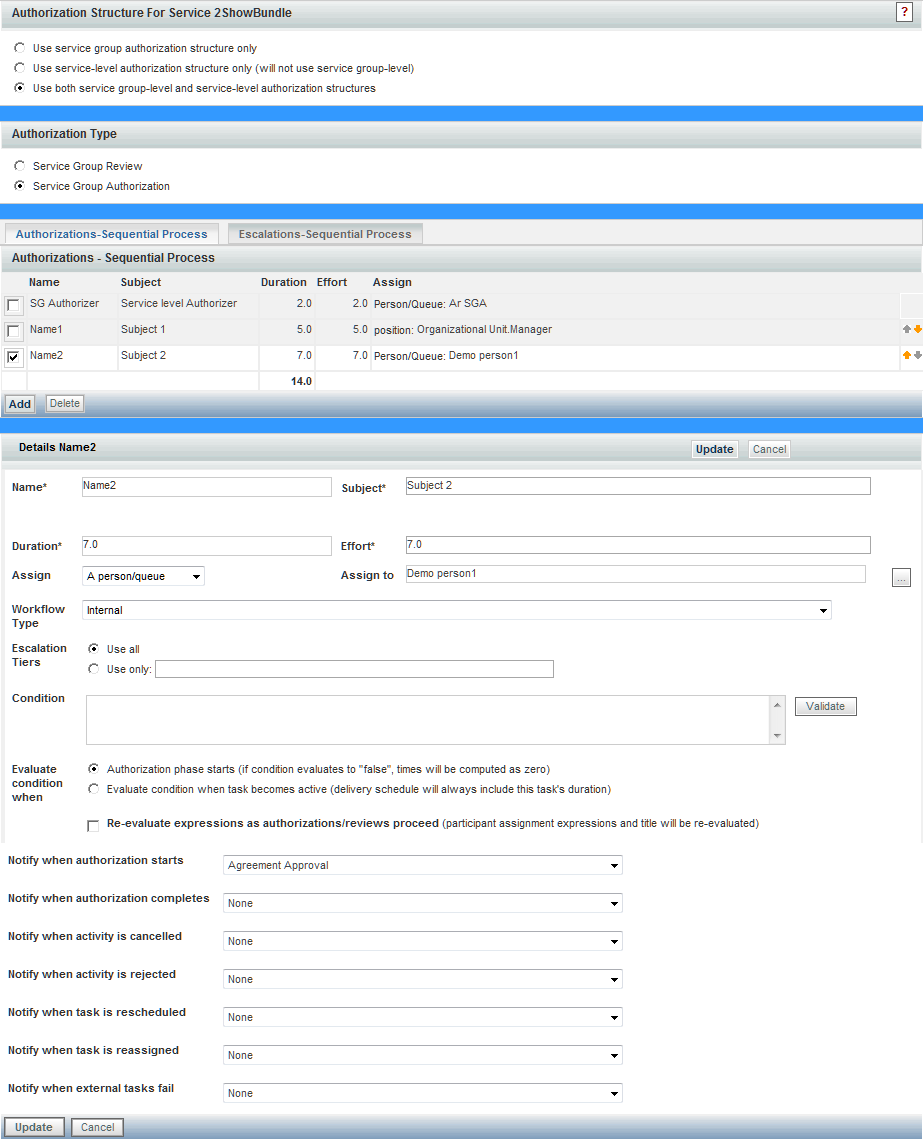923x1139 pixels.
Task: Move Name2 row up arrow
Action: click(x=906, y=355)
